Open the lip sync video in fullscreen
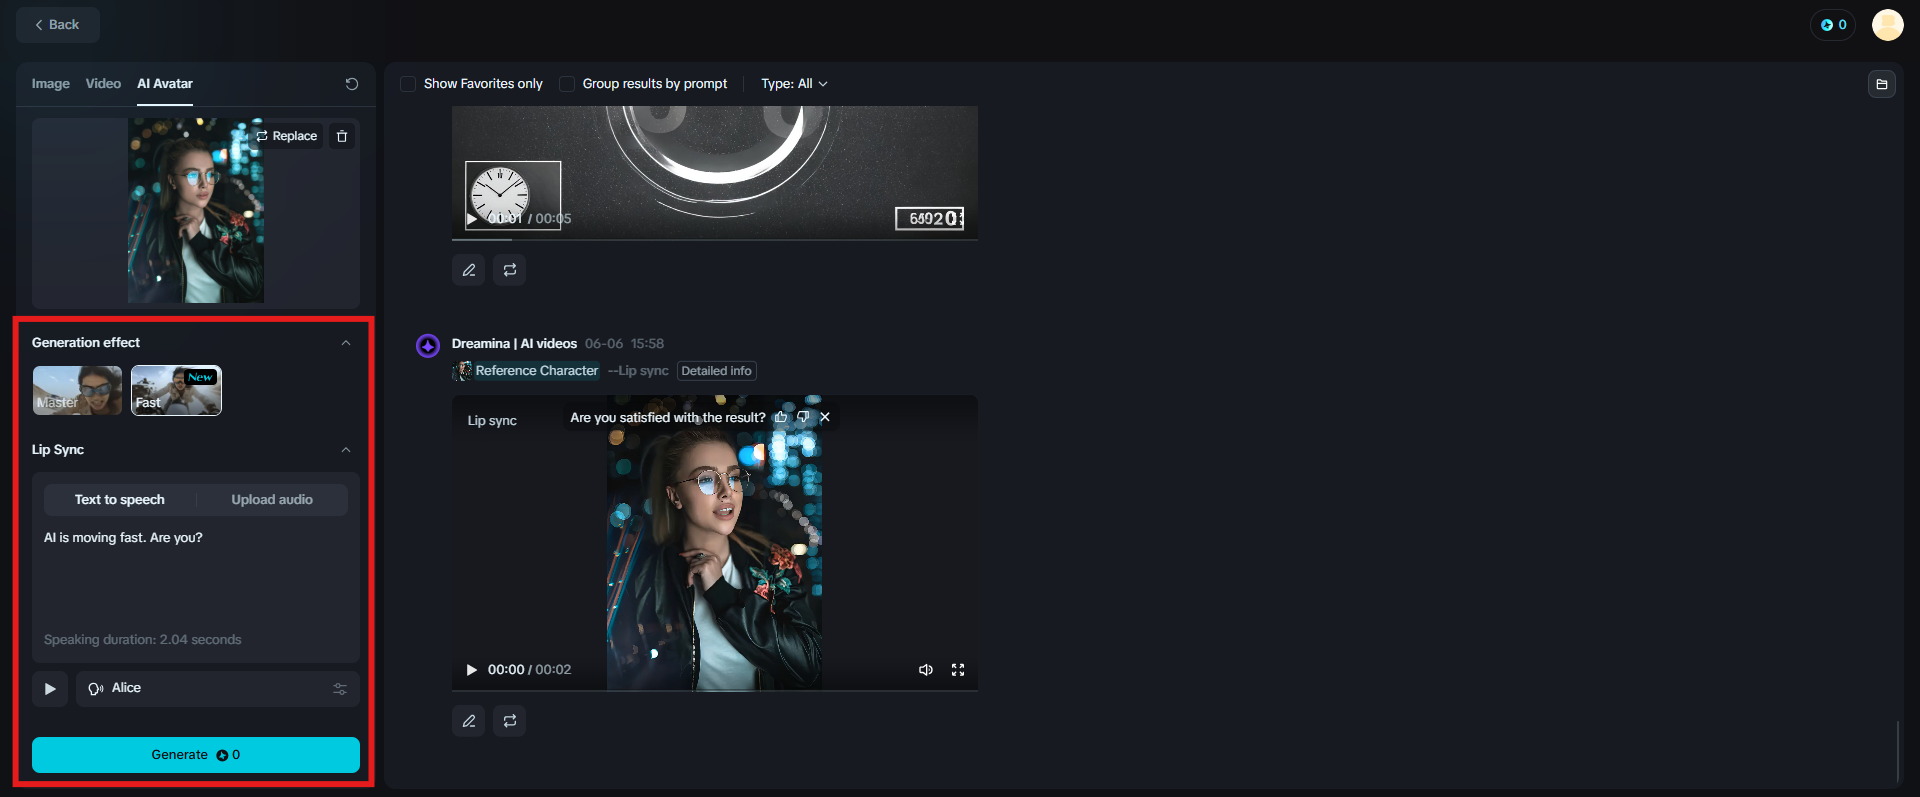The image size is (1920, 797). (958, 670)
